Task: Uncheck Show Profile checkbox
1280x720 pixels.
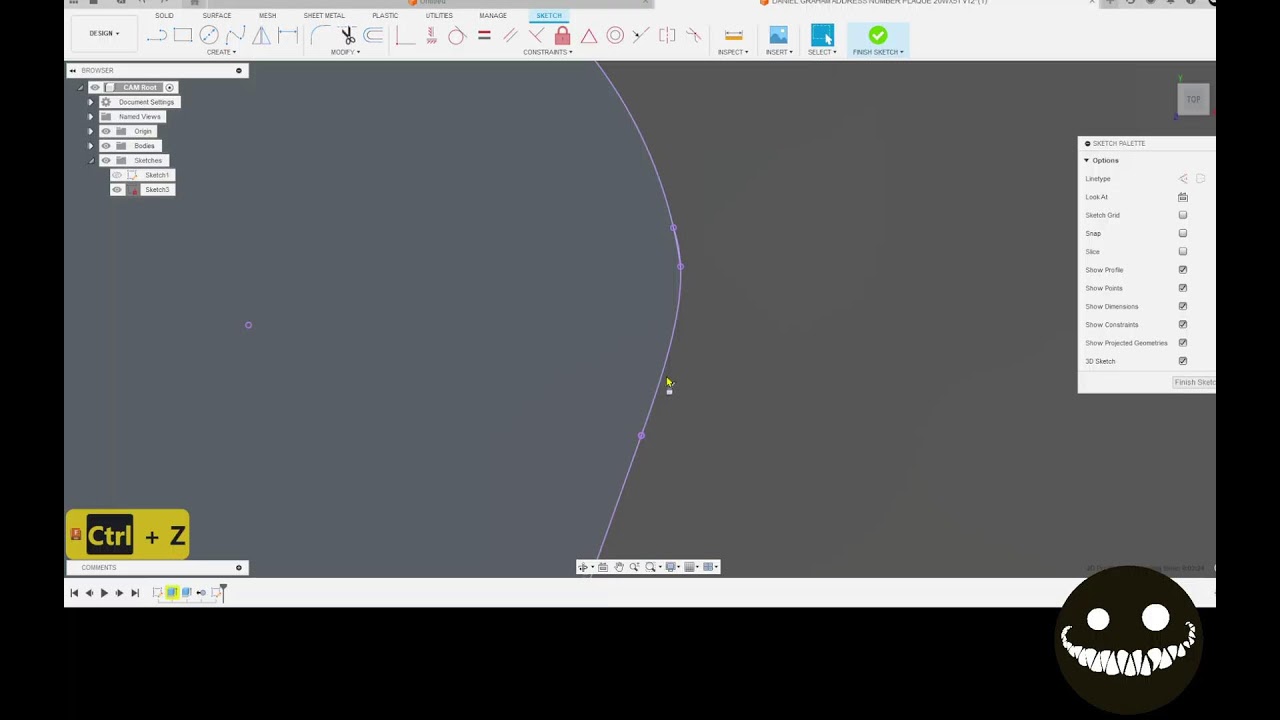Action: click(1183, 270)
